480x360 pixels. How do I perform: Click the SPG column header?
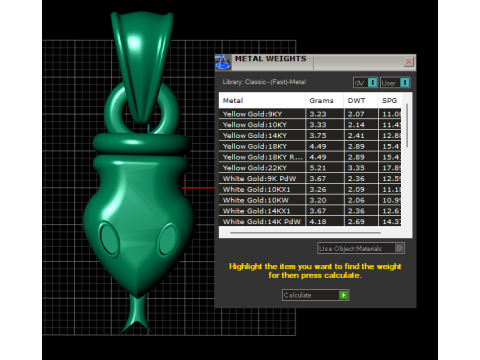pyautogui.click(x=390, y=100)
